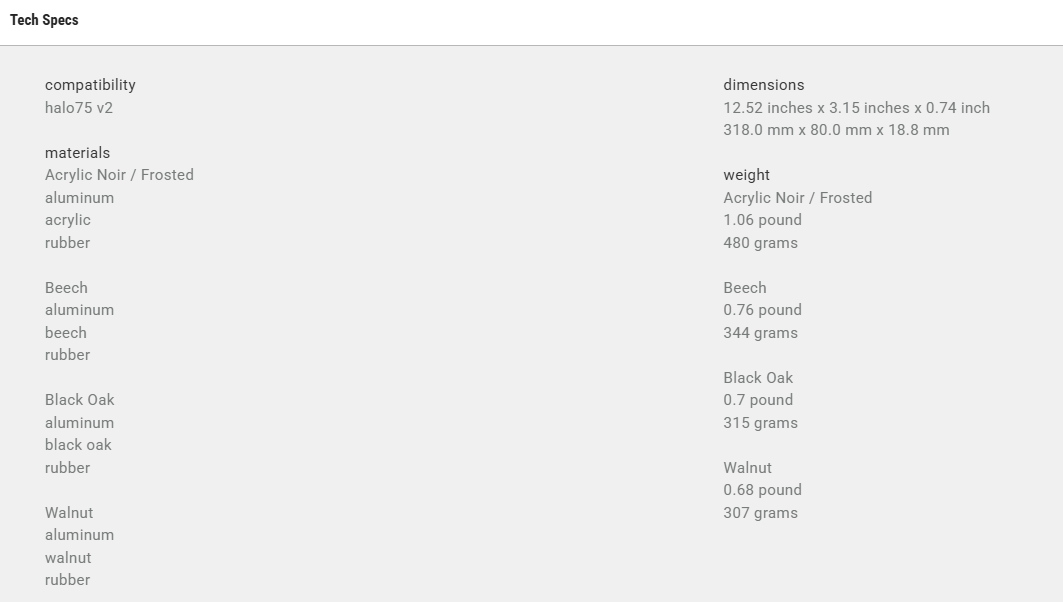Click the 344 grams value
This screenshot has height=602, width=1063.
click(760, 333)
